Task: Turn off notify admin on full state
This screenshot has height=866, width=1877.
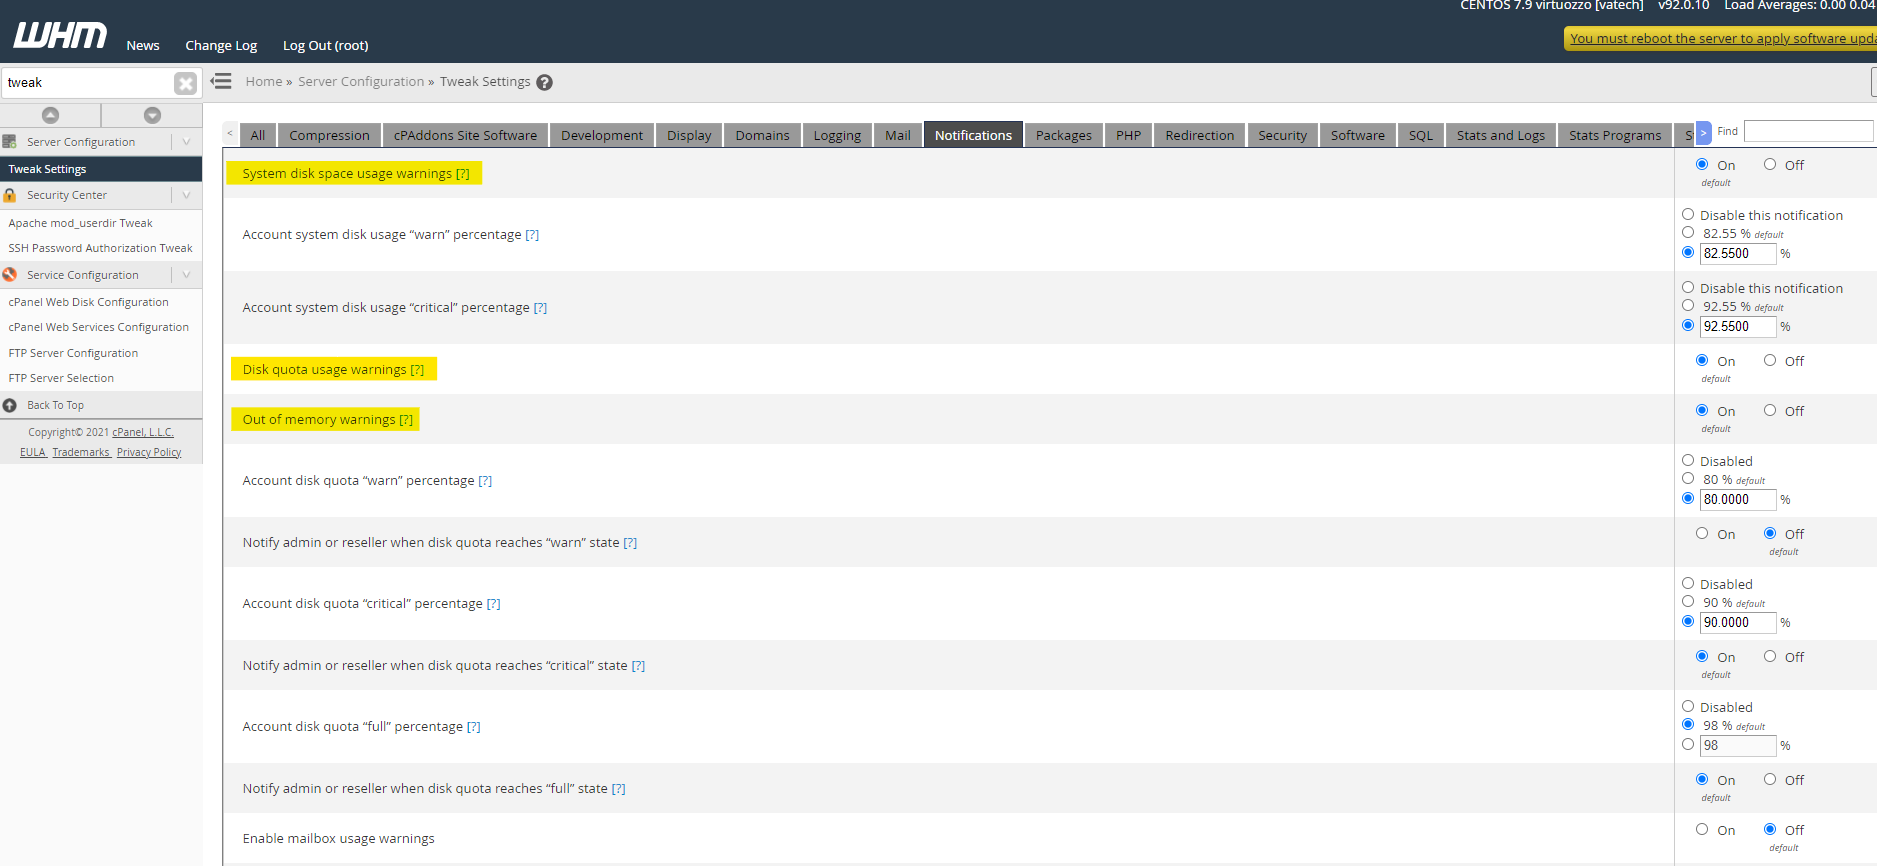Action: coord(1770,779)
